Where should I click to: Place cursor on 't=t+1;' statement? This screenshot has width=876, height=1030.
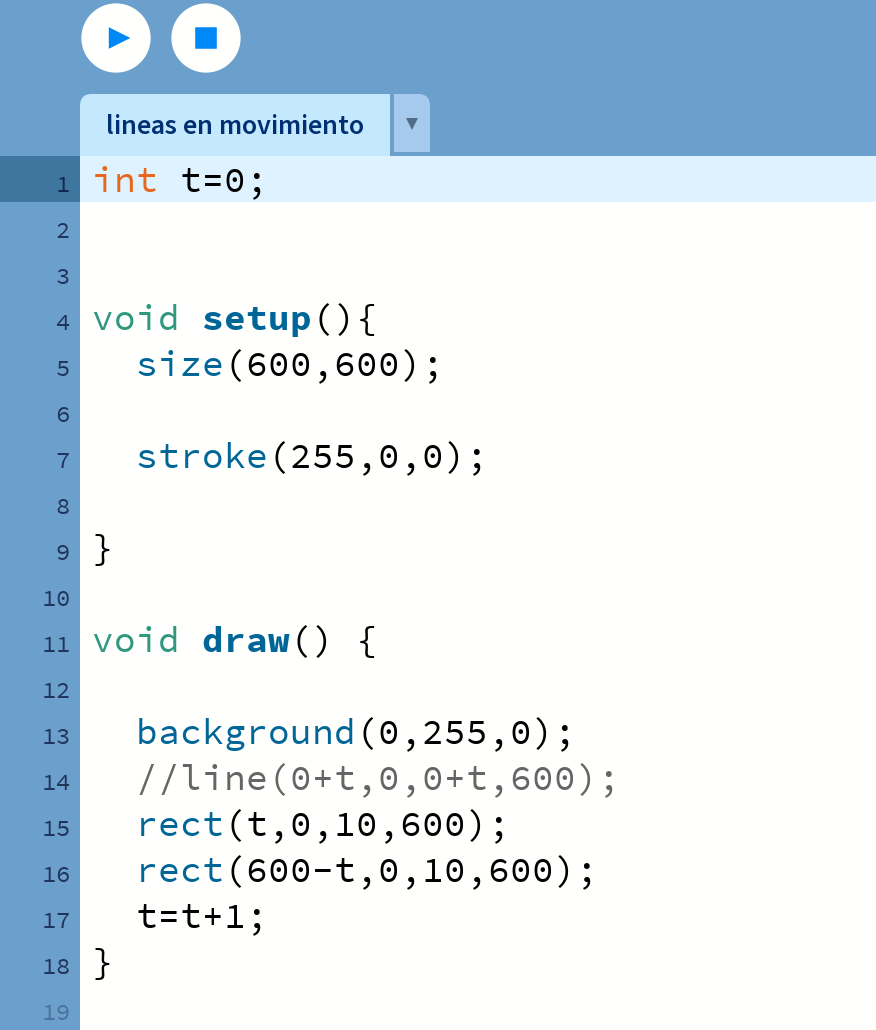coord(201,917)
